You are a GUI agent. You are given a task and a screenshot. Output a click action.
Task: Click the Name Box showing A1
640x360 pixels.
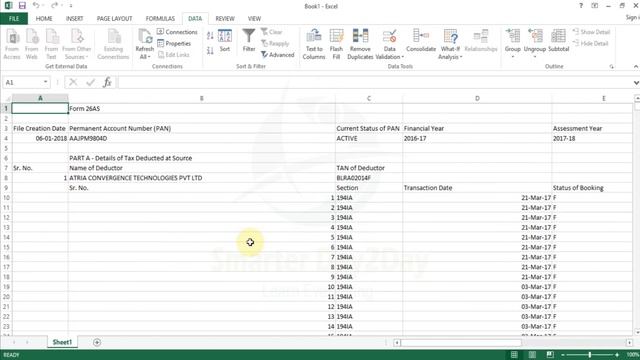[x=22, y=82]
